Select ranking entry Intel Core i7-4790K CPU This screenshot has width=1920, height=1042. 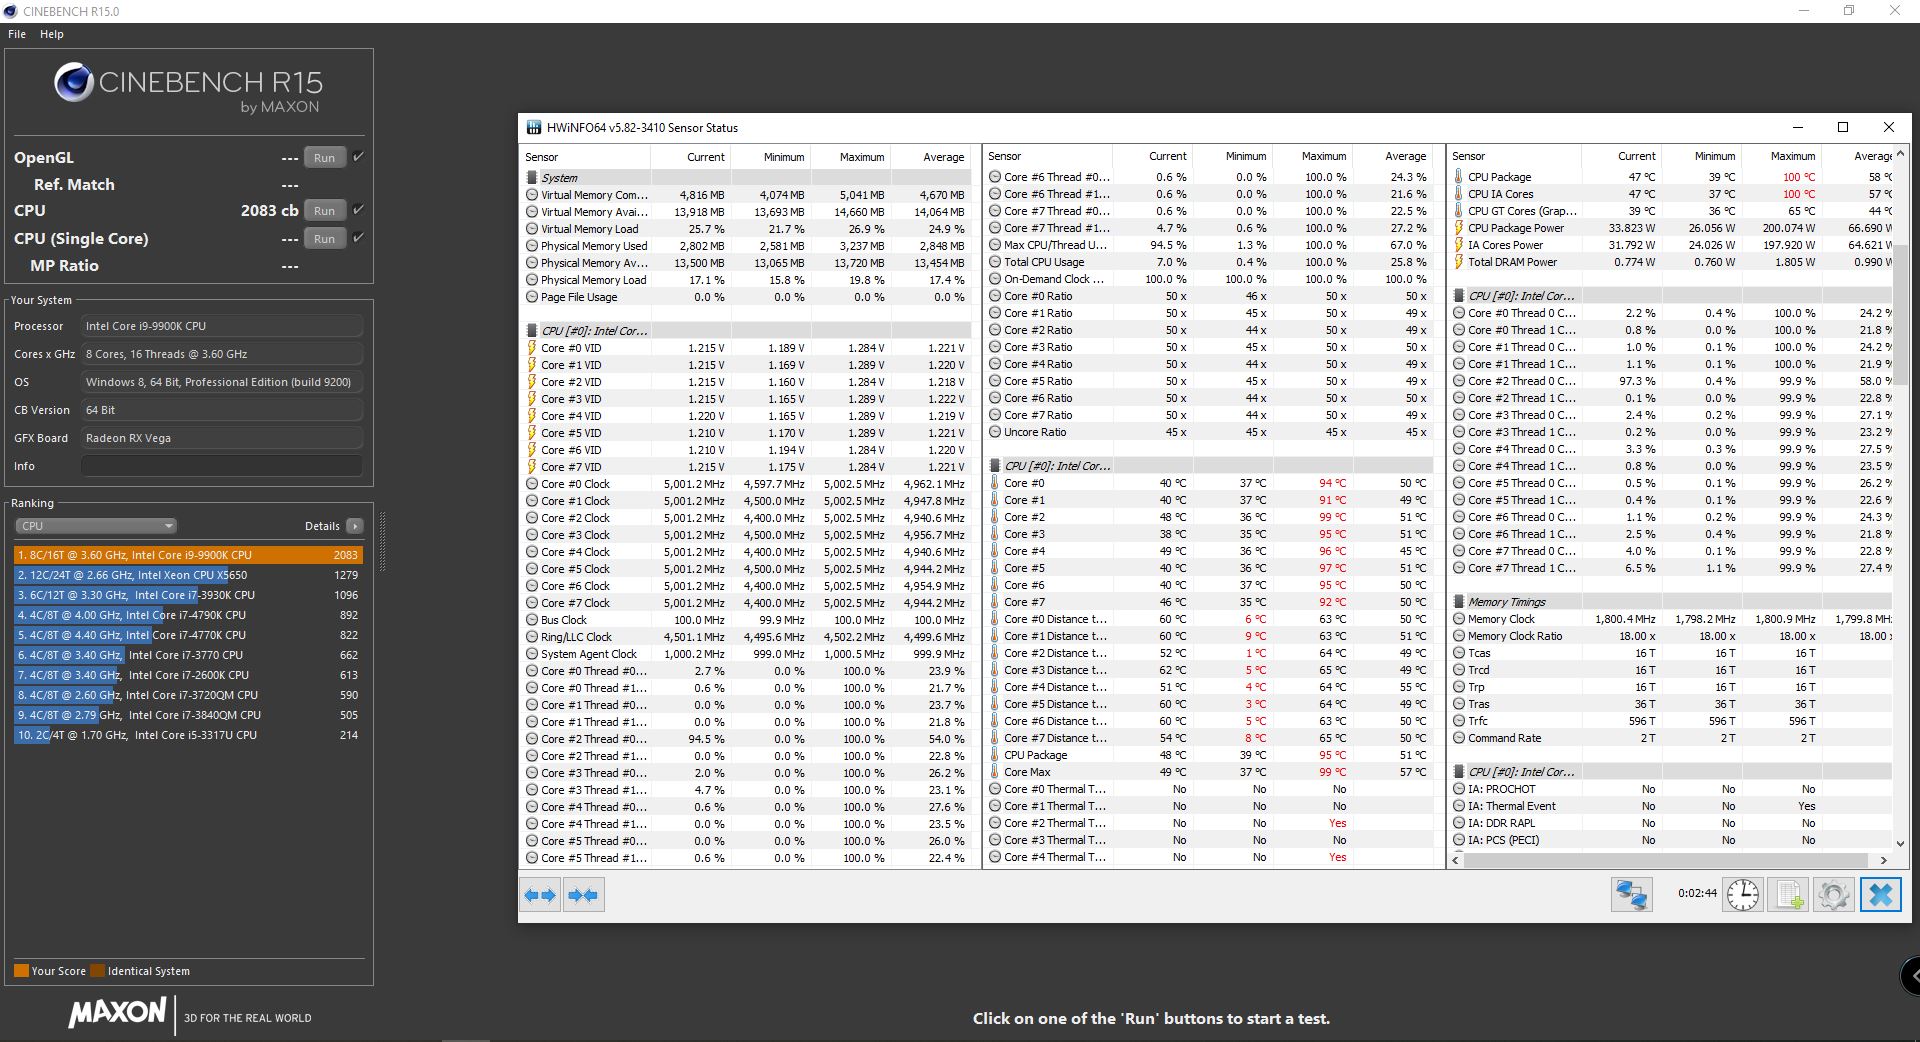click(x=188, y=615)
